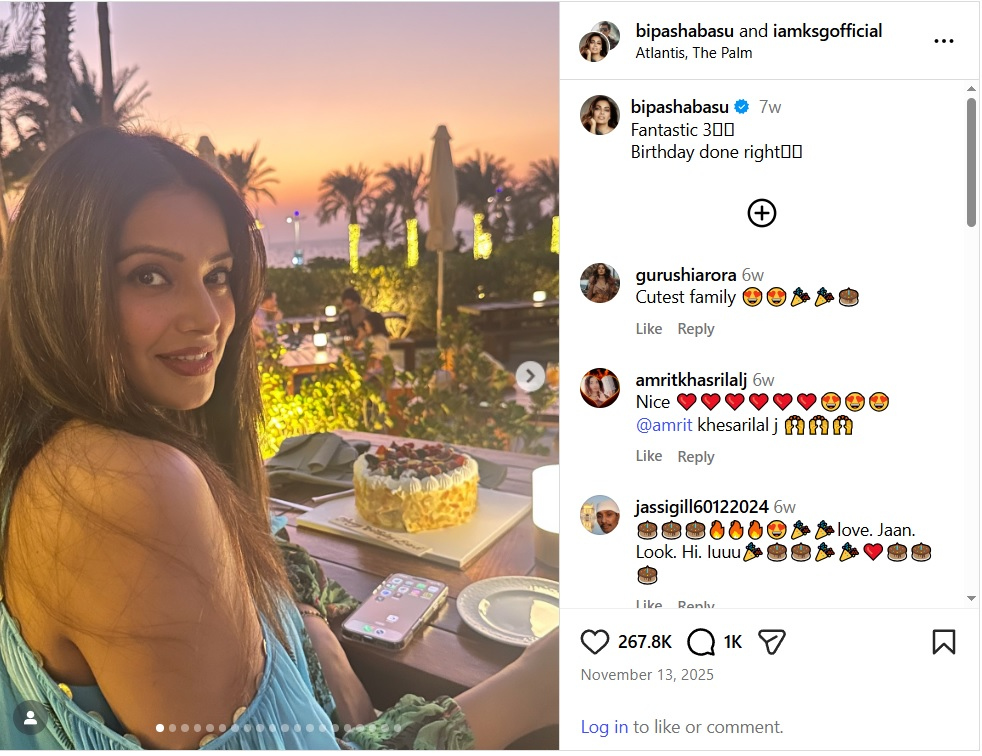Share the post with the paper plane icon
This screenshot has width=982, height=756.
[x=771, y=641]
